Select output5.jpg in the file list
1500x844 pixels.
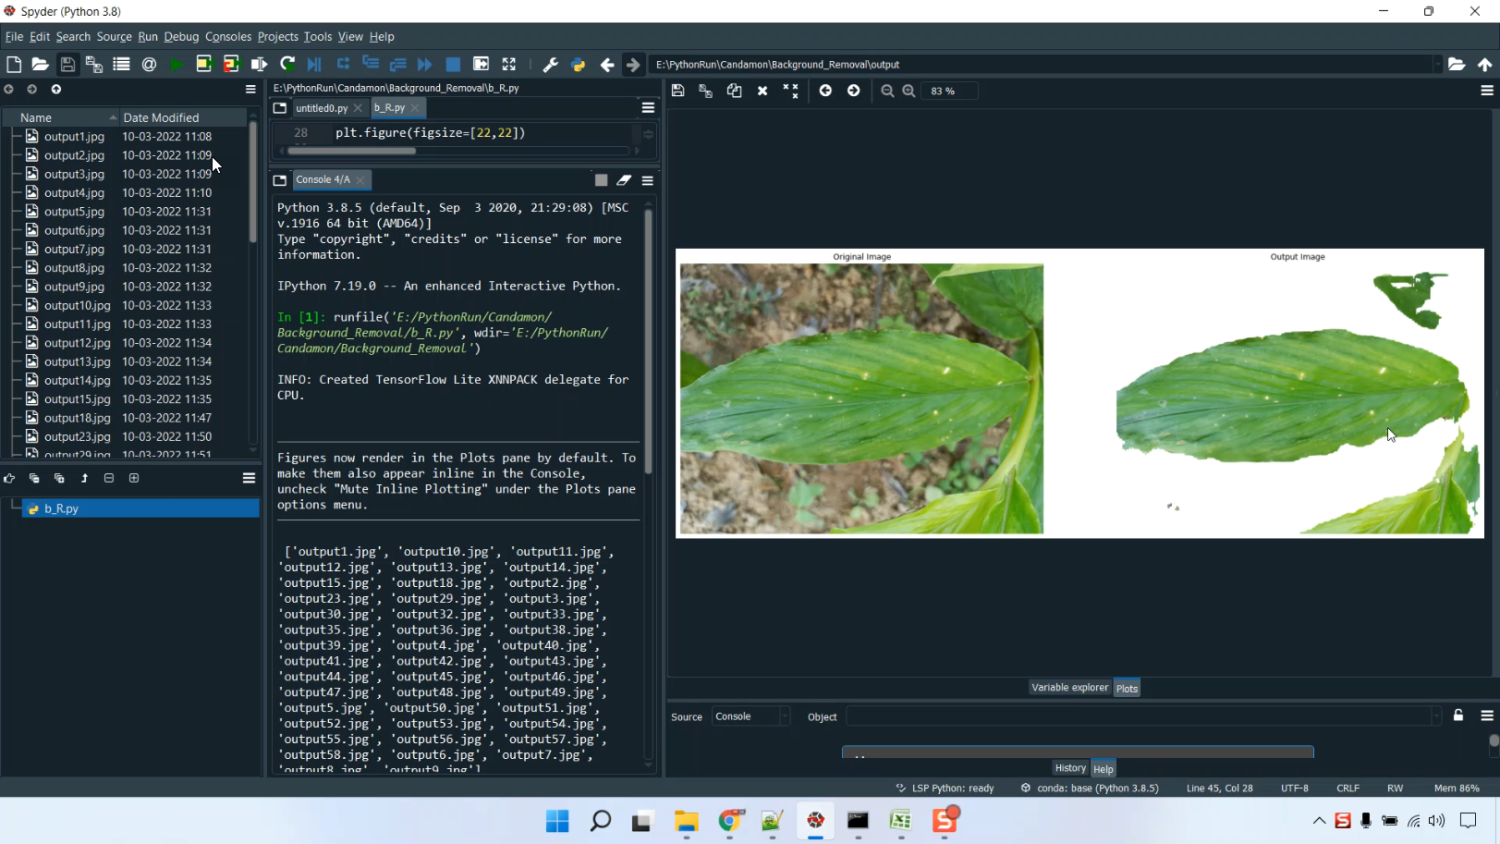point(74,212)
